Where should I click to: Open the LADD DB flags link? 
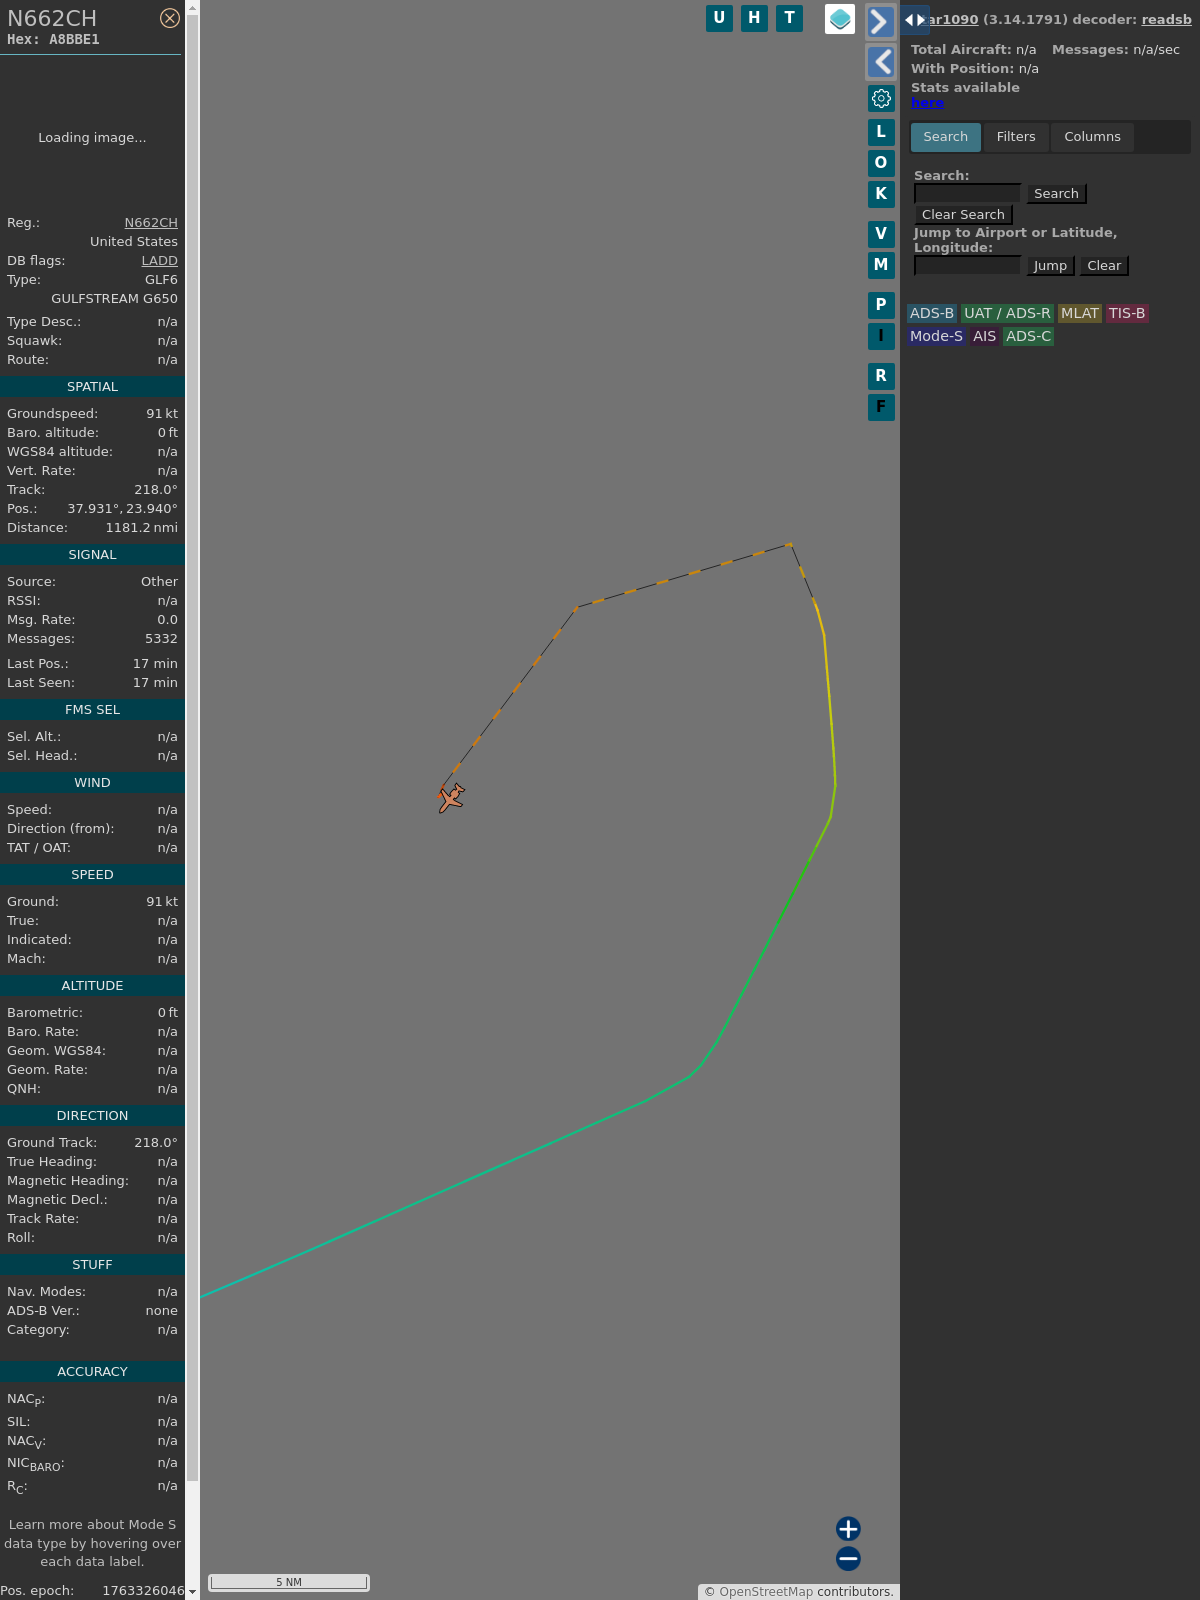click(x=159, y=261)
